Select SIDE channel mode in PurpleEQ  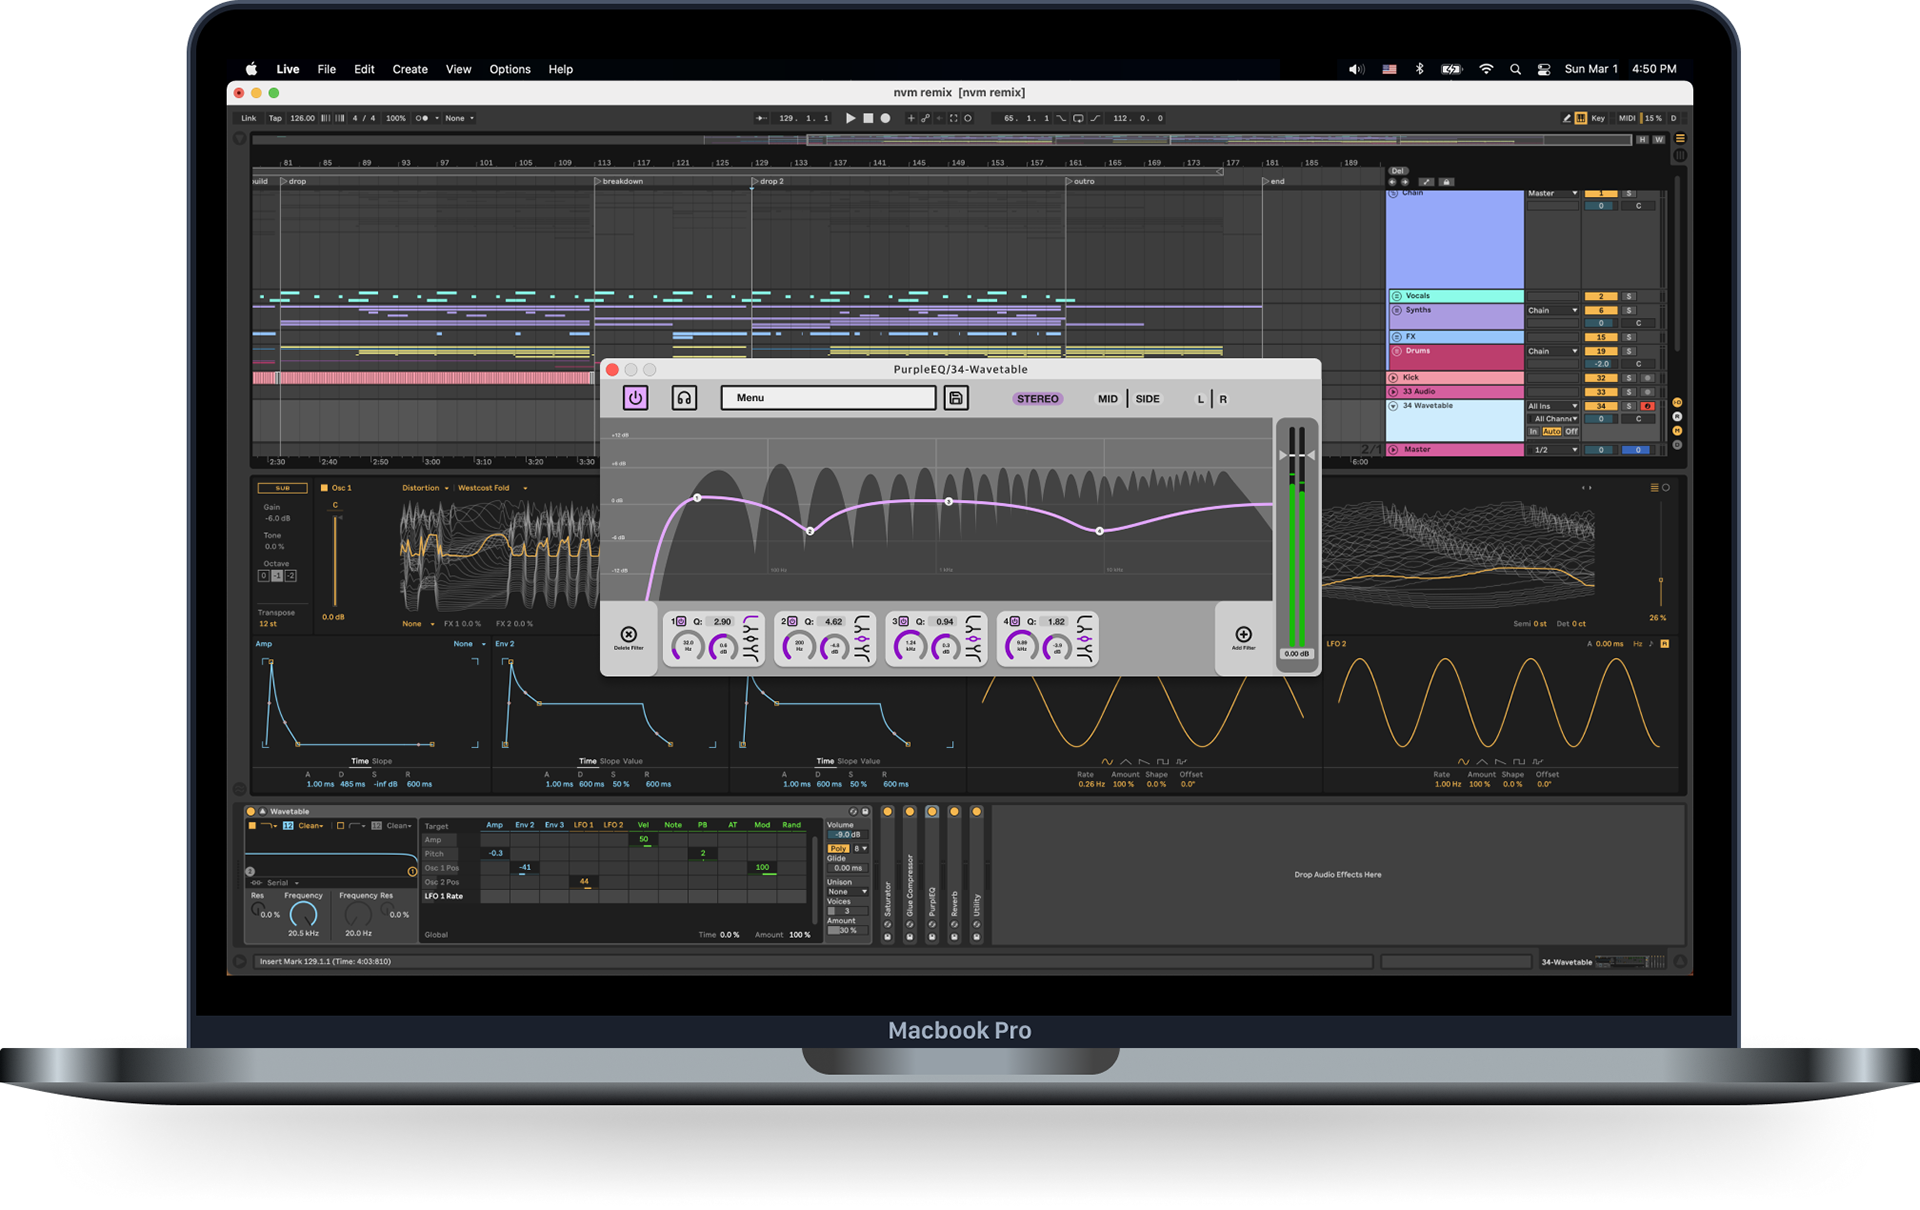pos(1148,399)
